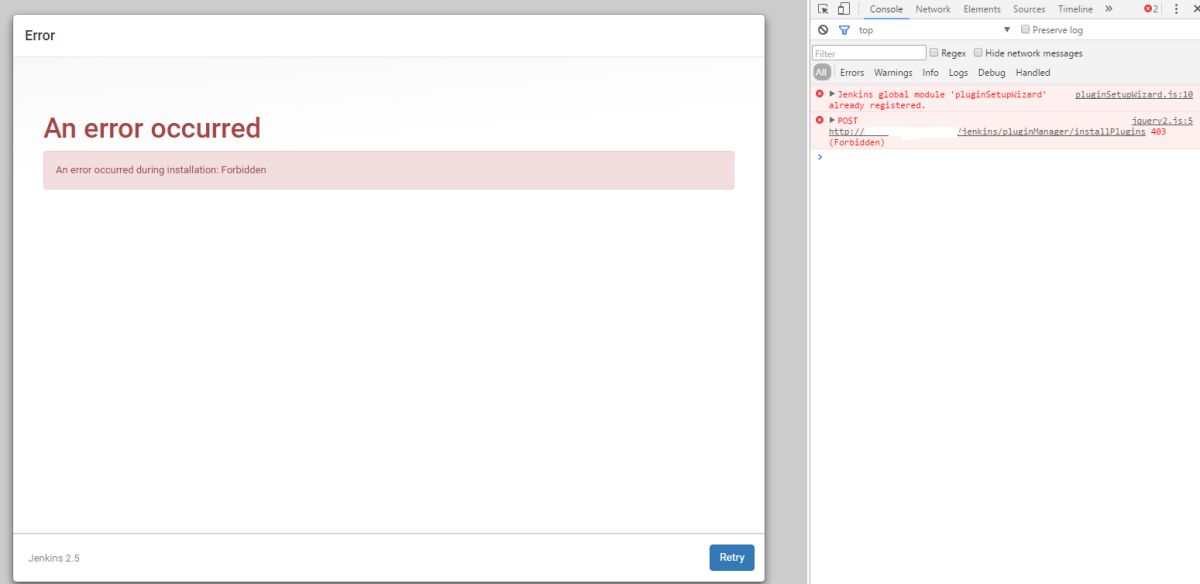Click the 'Error' dialog title

click(x=40, y=35)
